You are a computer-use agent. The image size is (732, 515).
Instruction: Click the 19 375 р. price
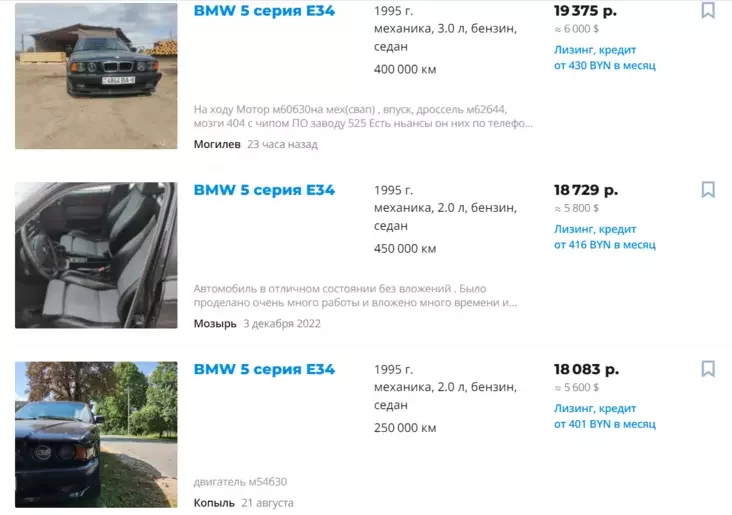pos(585,11)
